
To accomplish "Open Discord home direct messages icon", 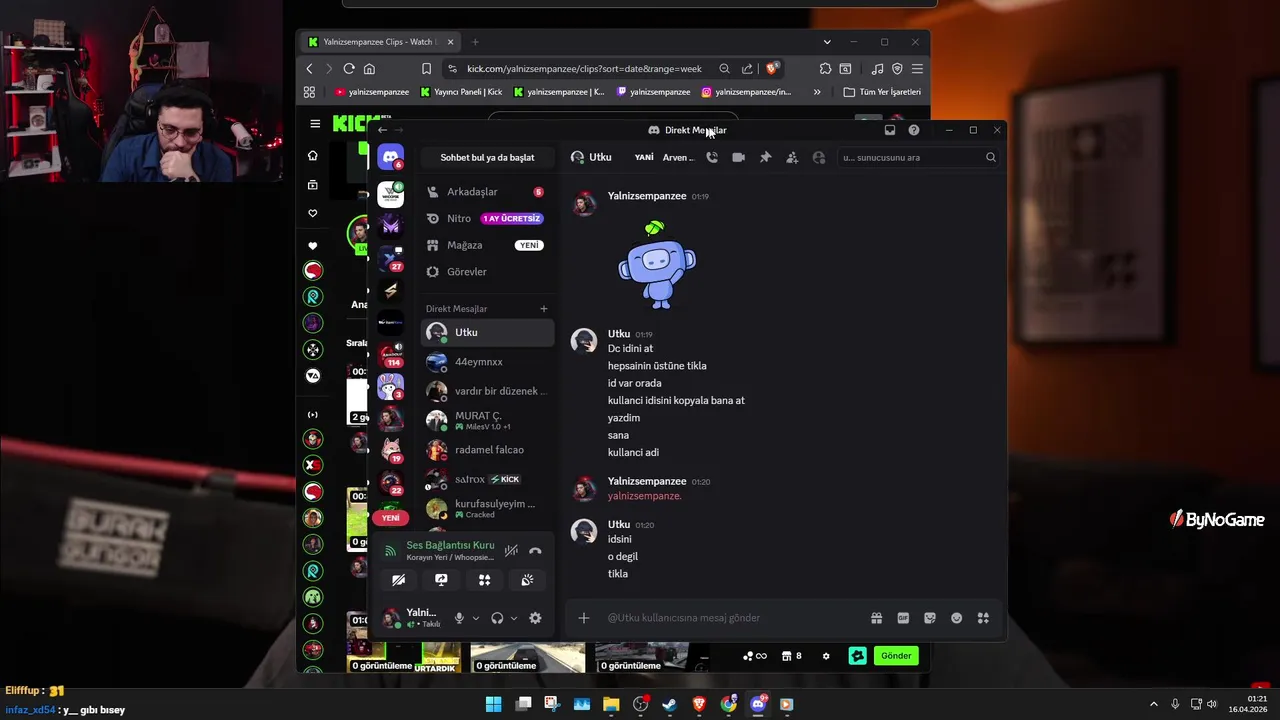I will click(391, 157).
